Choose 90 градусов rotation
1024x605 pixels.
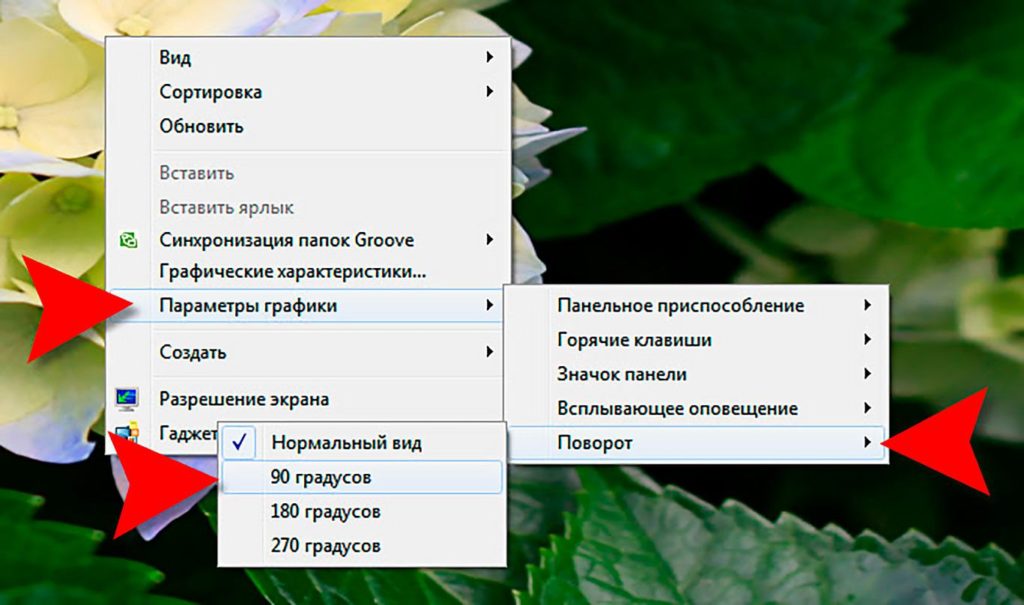pyautogui.click(x=320, y=478)
